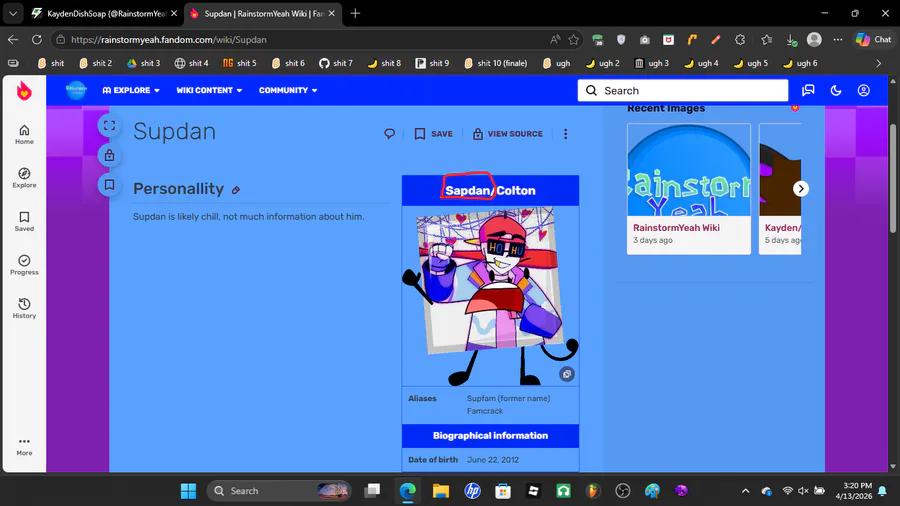Open Saved in Fandom sidebar

click(x=24, y=221)
